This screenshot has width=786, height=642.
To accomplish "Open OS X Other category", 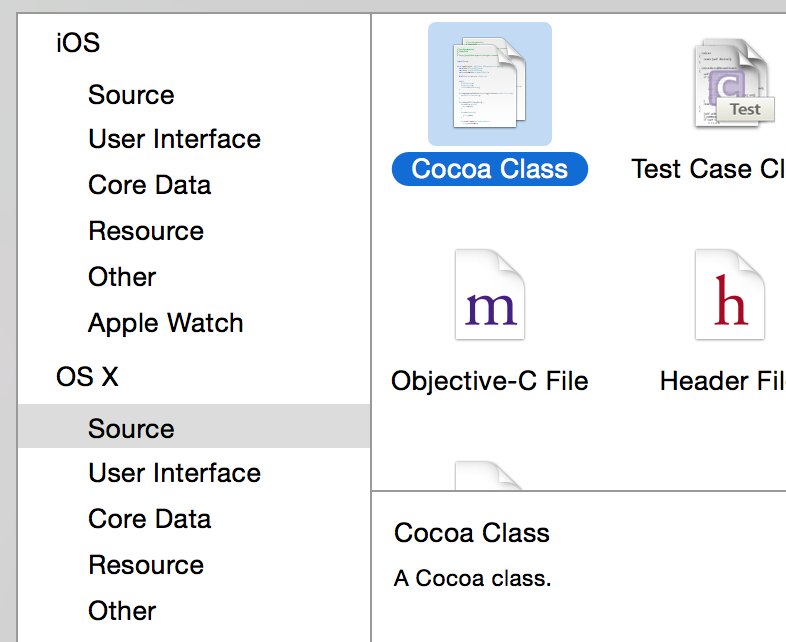I will (122, 611).
